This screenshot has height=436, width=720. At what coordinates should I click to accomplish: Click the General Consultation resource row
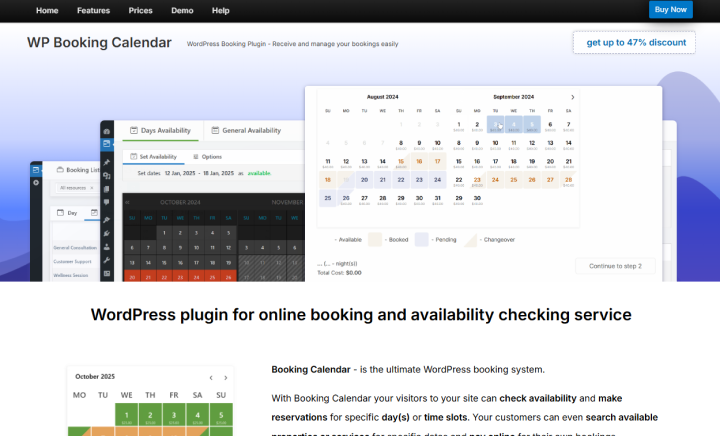pos(75,247)
